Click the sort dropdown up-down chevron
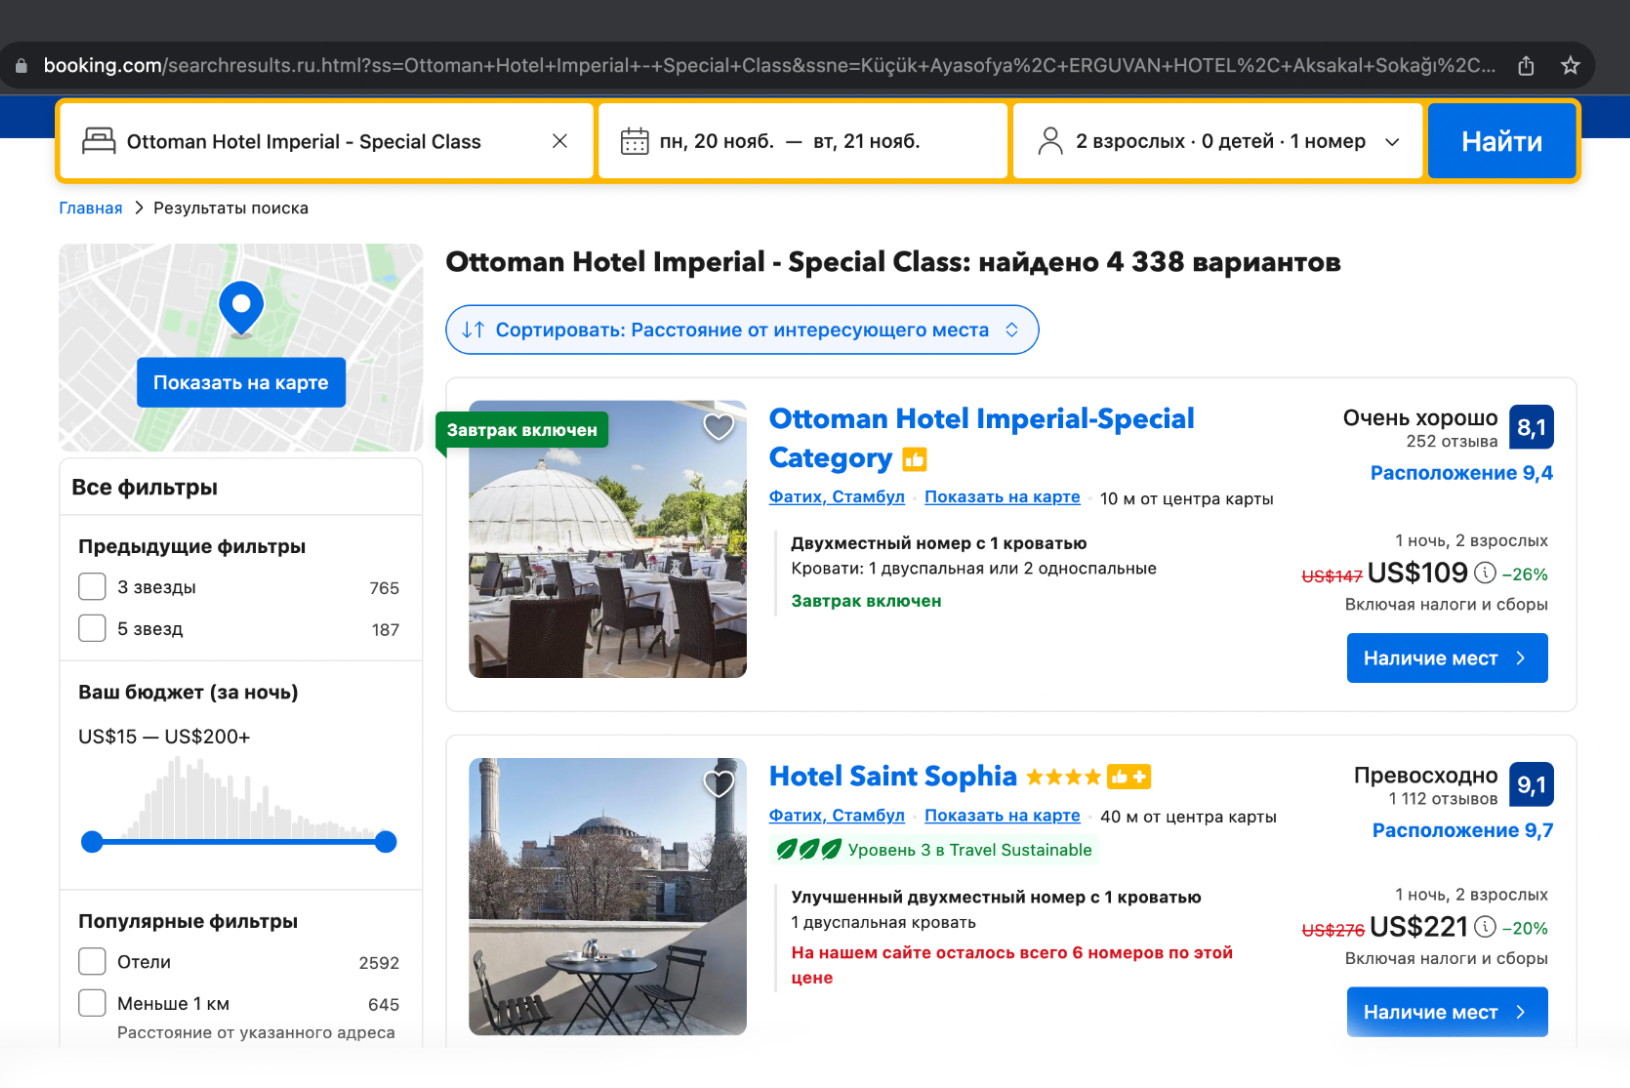The height and width of the screenshot is (1088, 1630). [x=1012, y=330]
